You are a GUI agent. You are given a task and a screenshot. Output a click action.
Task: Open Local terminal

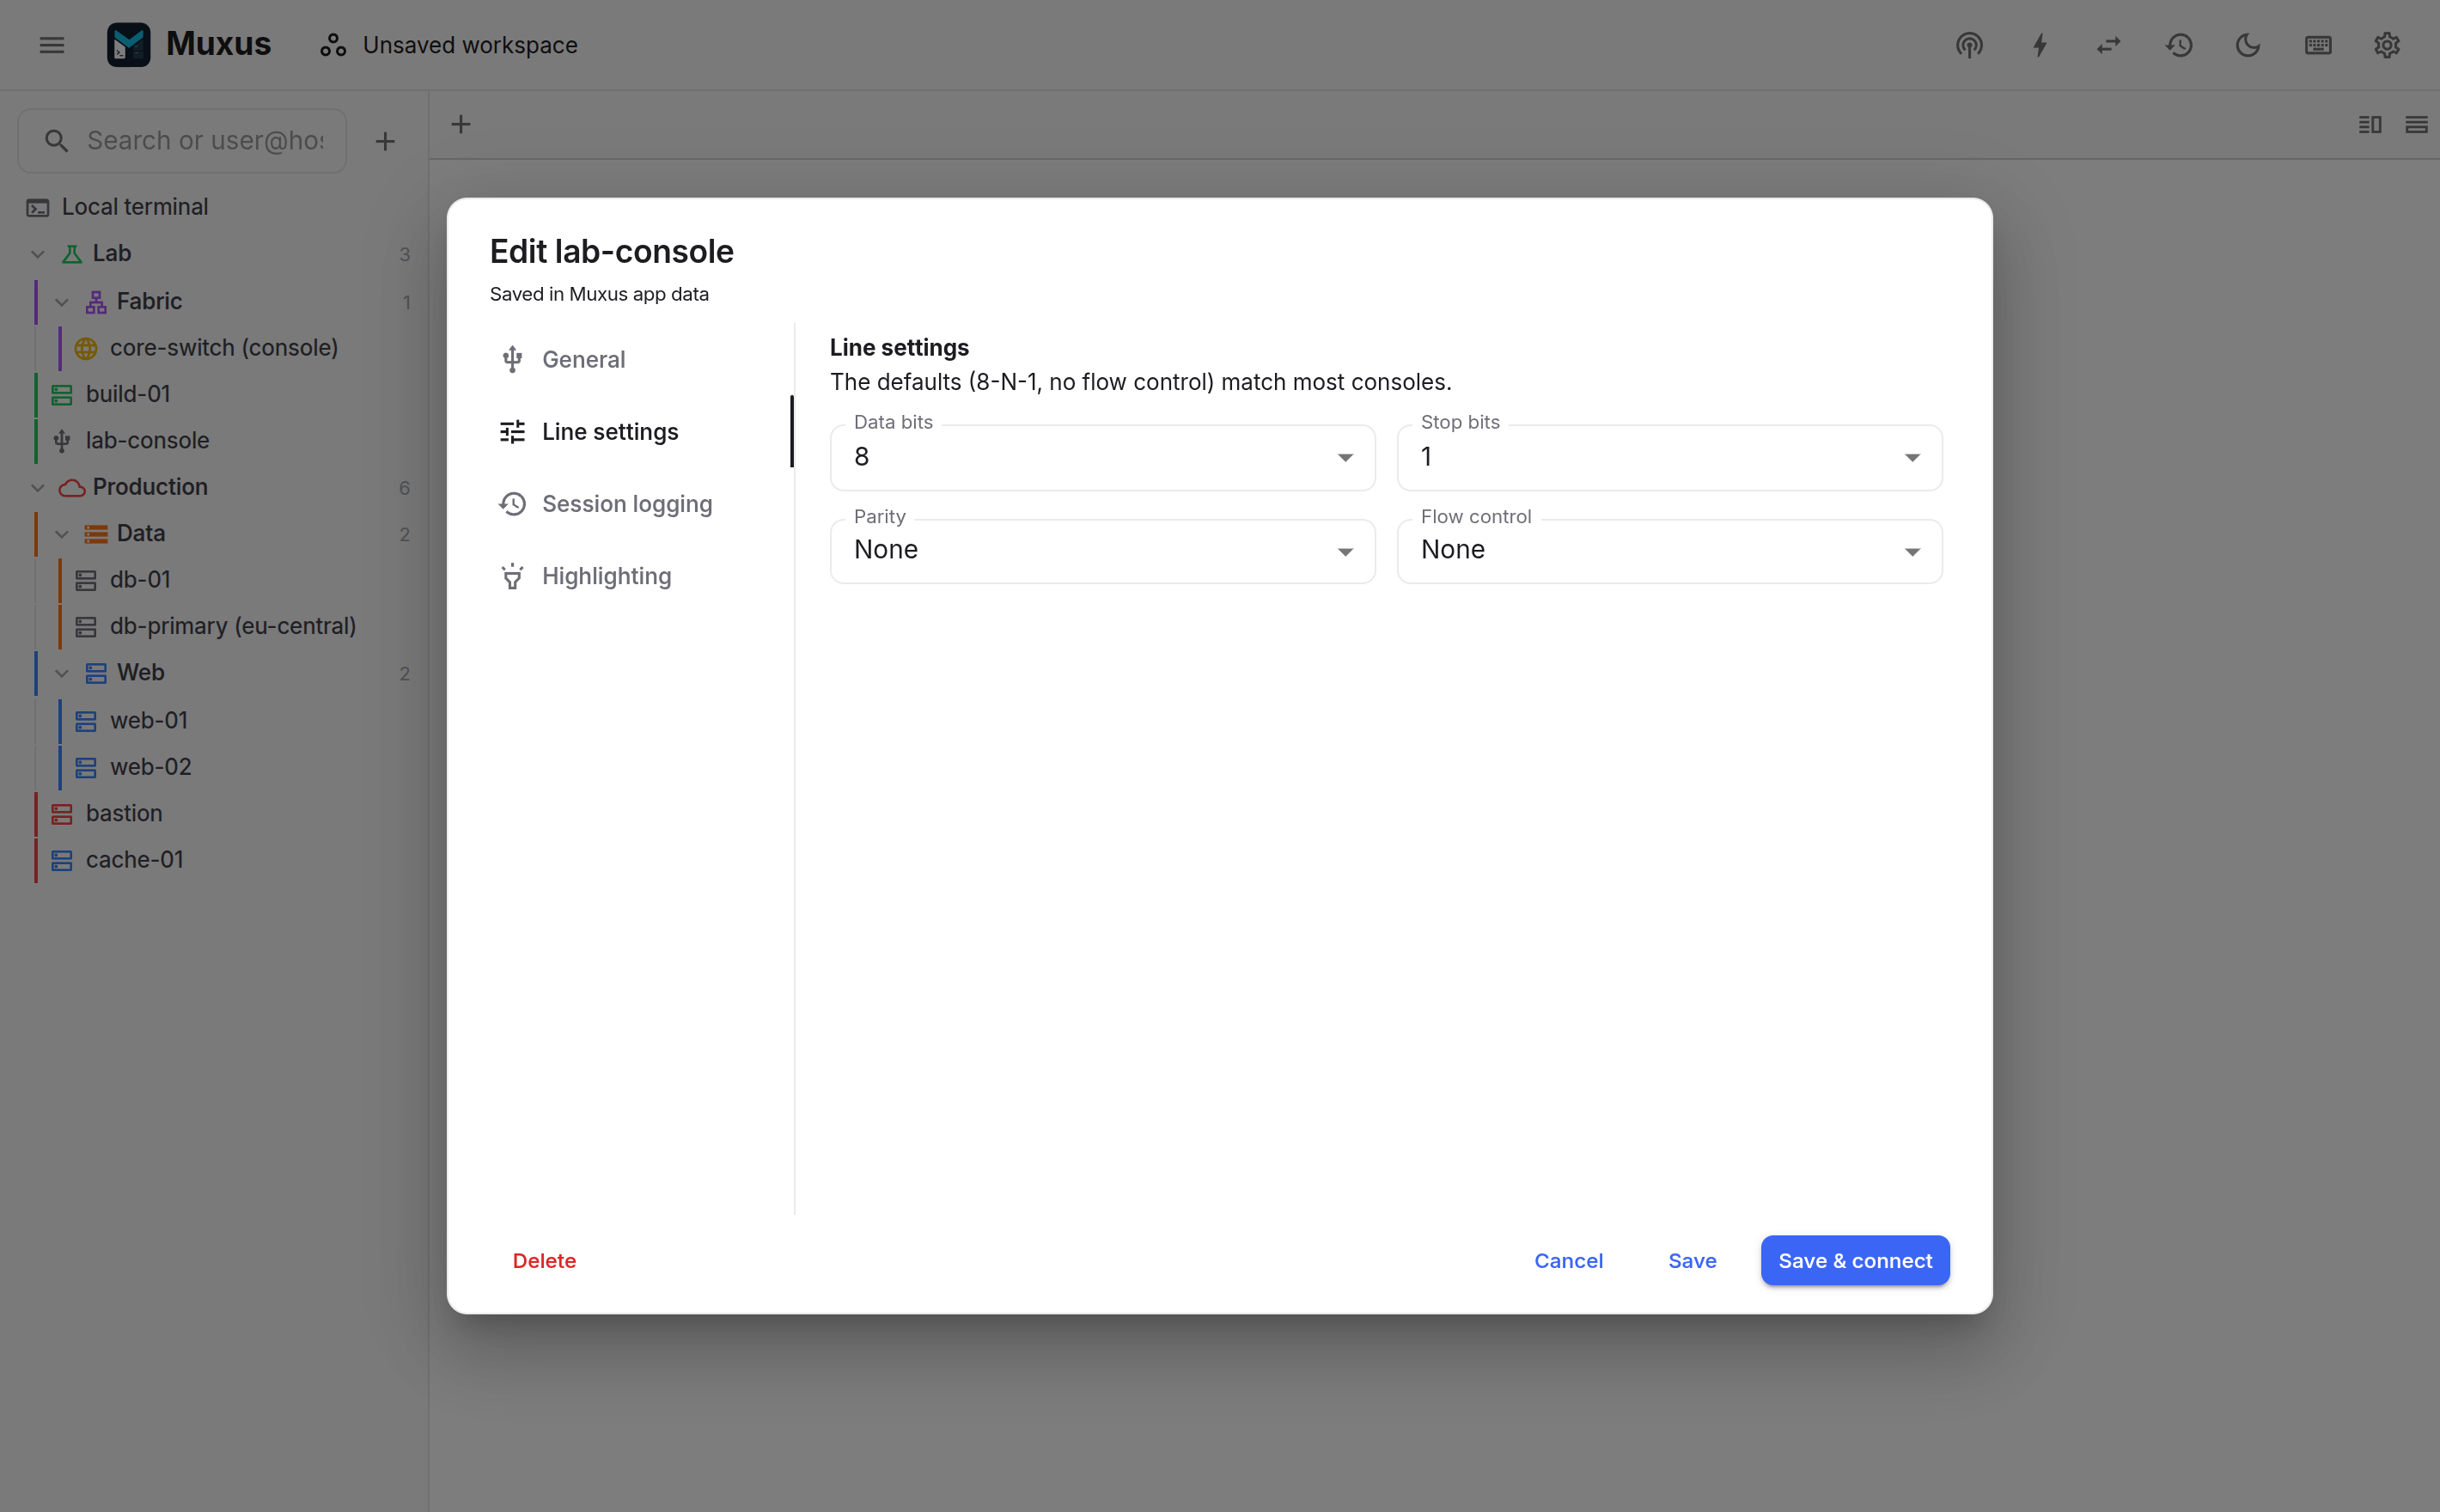214,207
